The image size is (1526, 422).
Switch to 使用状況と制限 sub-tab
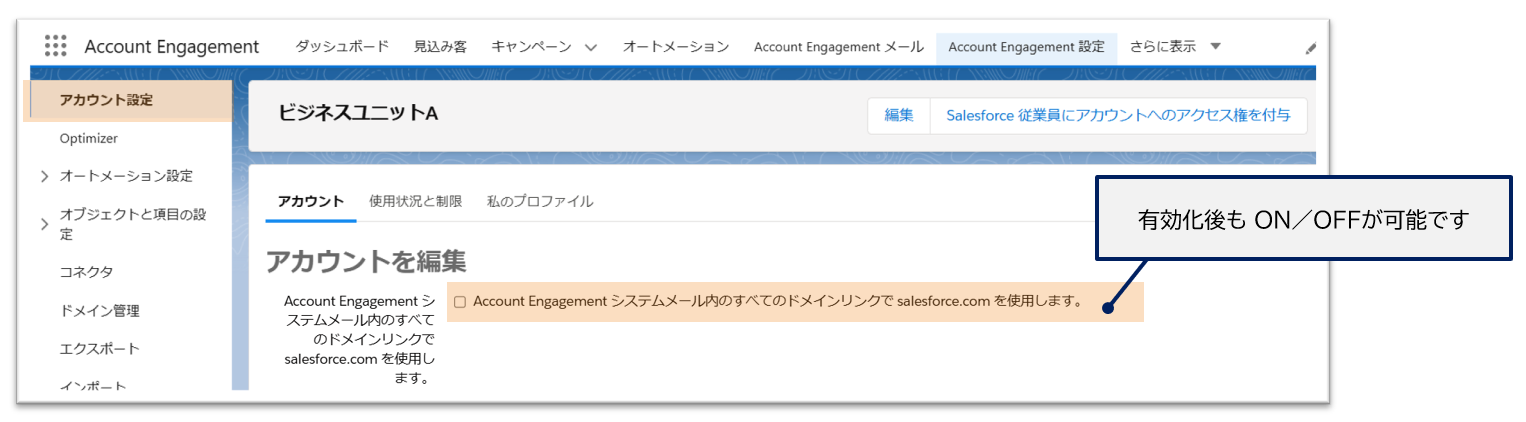pyautogui.click(x=415, y=201)
